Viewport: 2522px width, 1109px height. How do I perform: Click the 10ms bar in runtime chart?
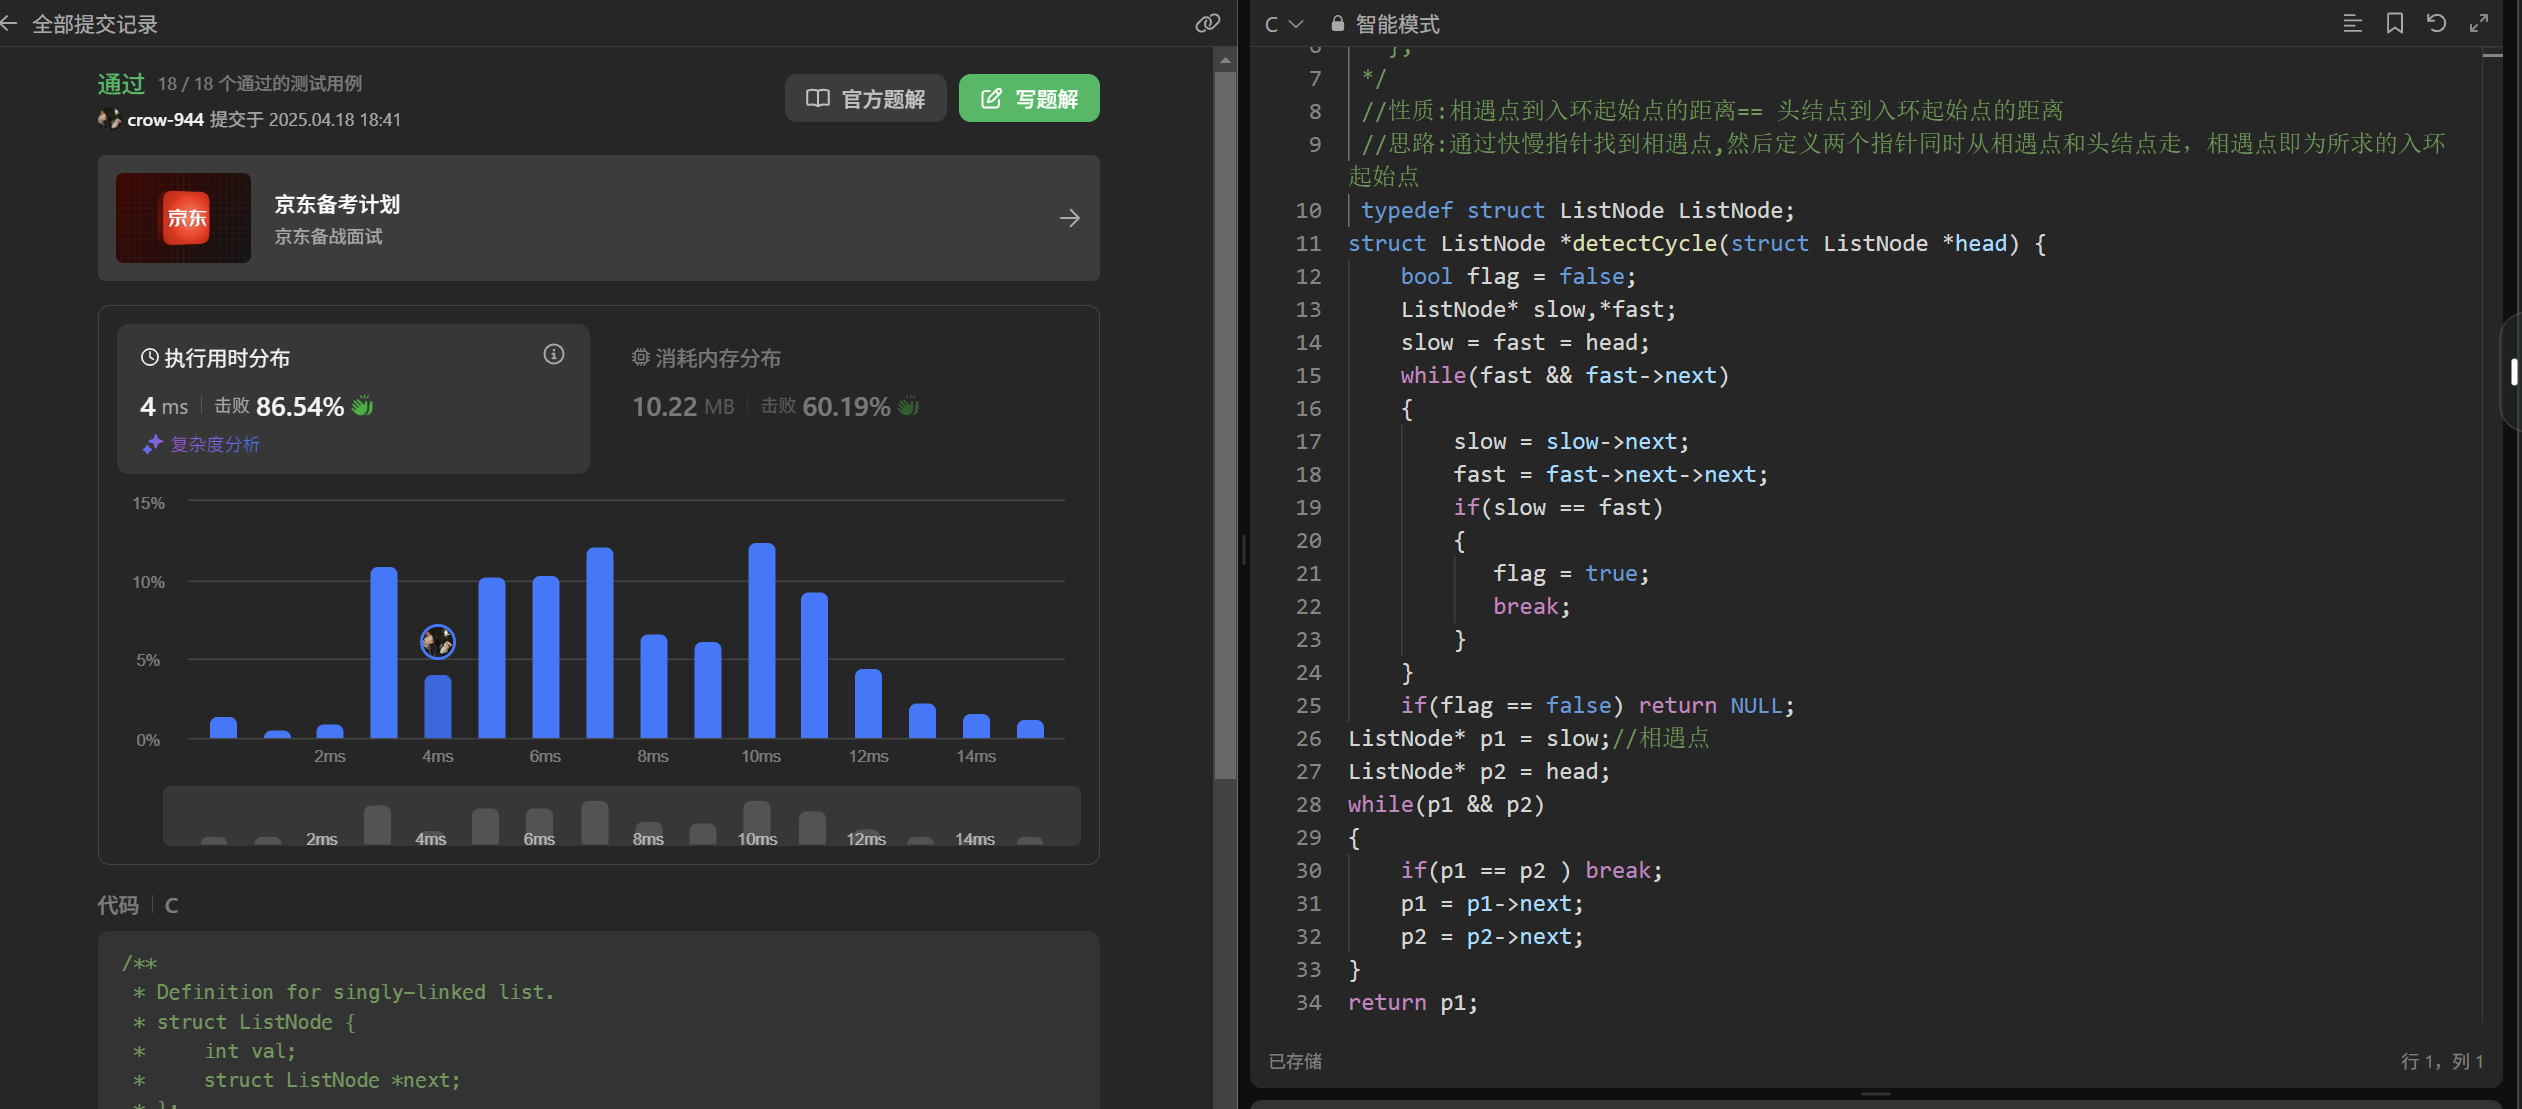pyautogui.click(x=761, y=640)
